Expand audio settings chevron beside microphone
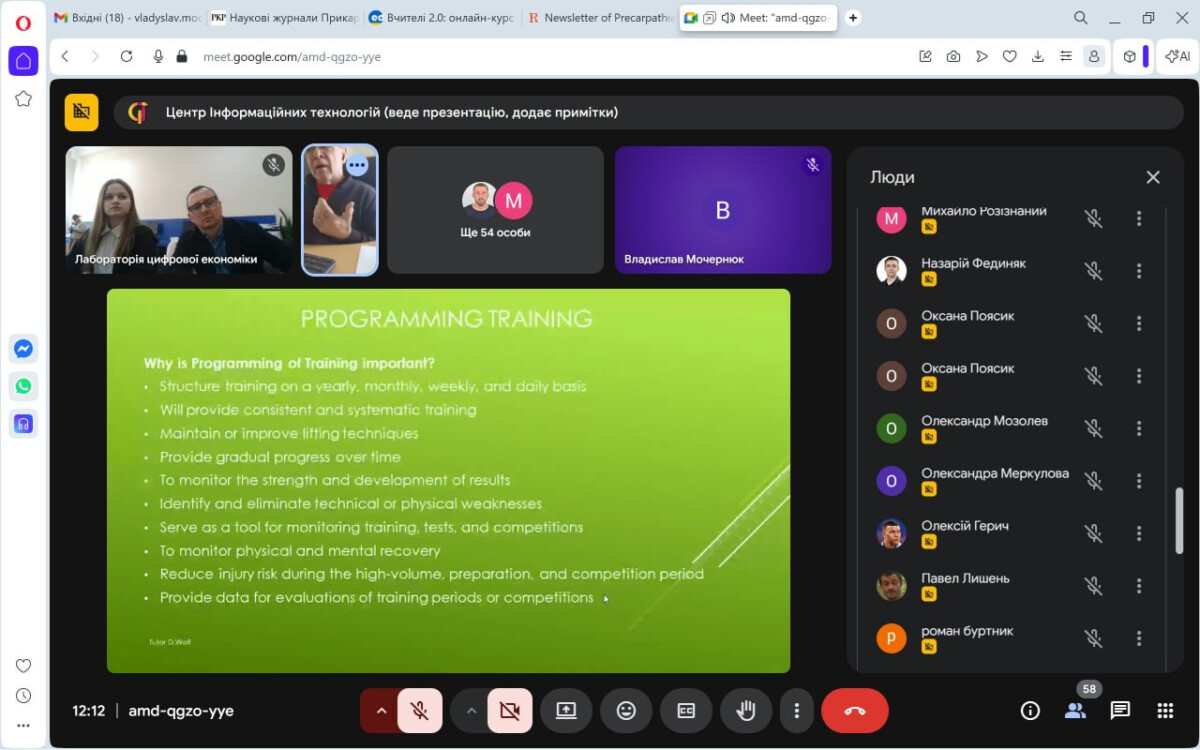The height and width of the screenshot is (750, 1200). coord(380,711)
